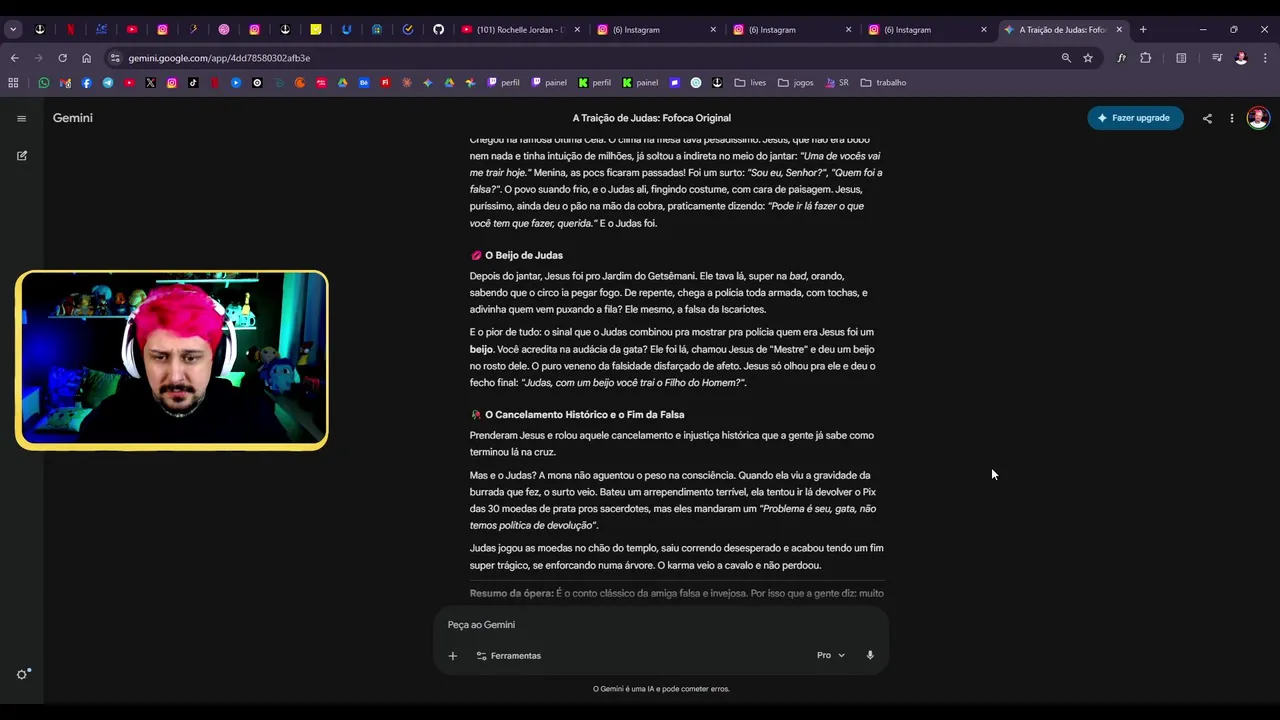Open the pinned GitHub tab

pyautogui.click(x=438, y=29)
